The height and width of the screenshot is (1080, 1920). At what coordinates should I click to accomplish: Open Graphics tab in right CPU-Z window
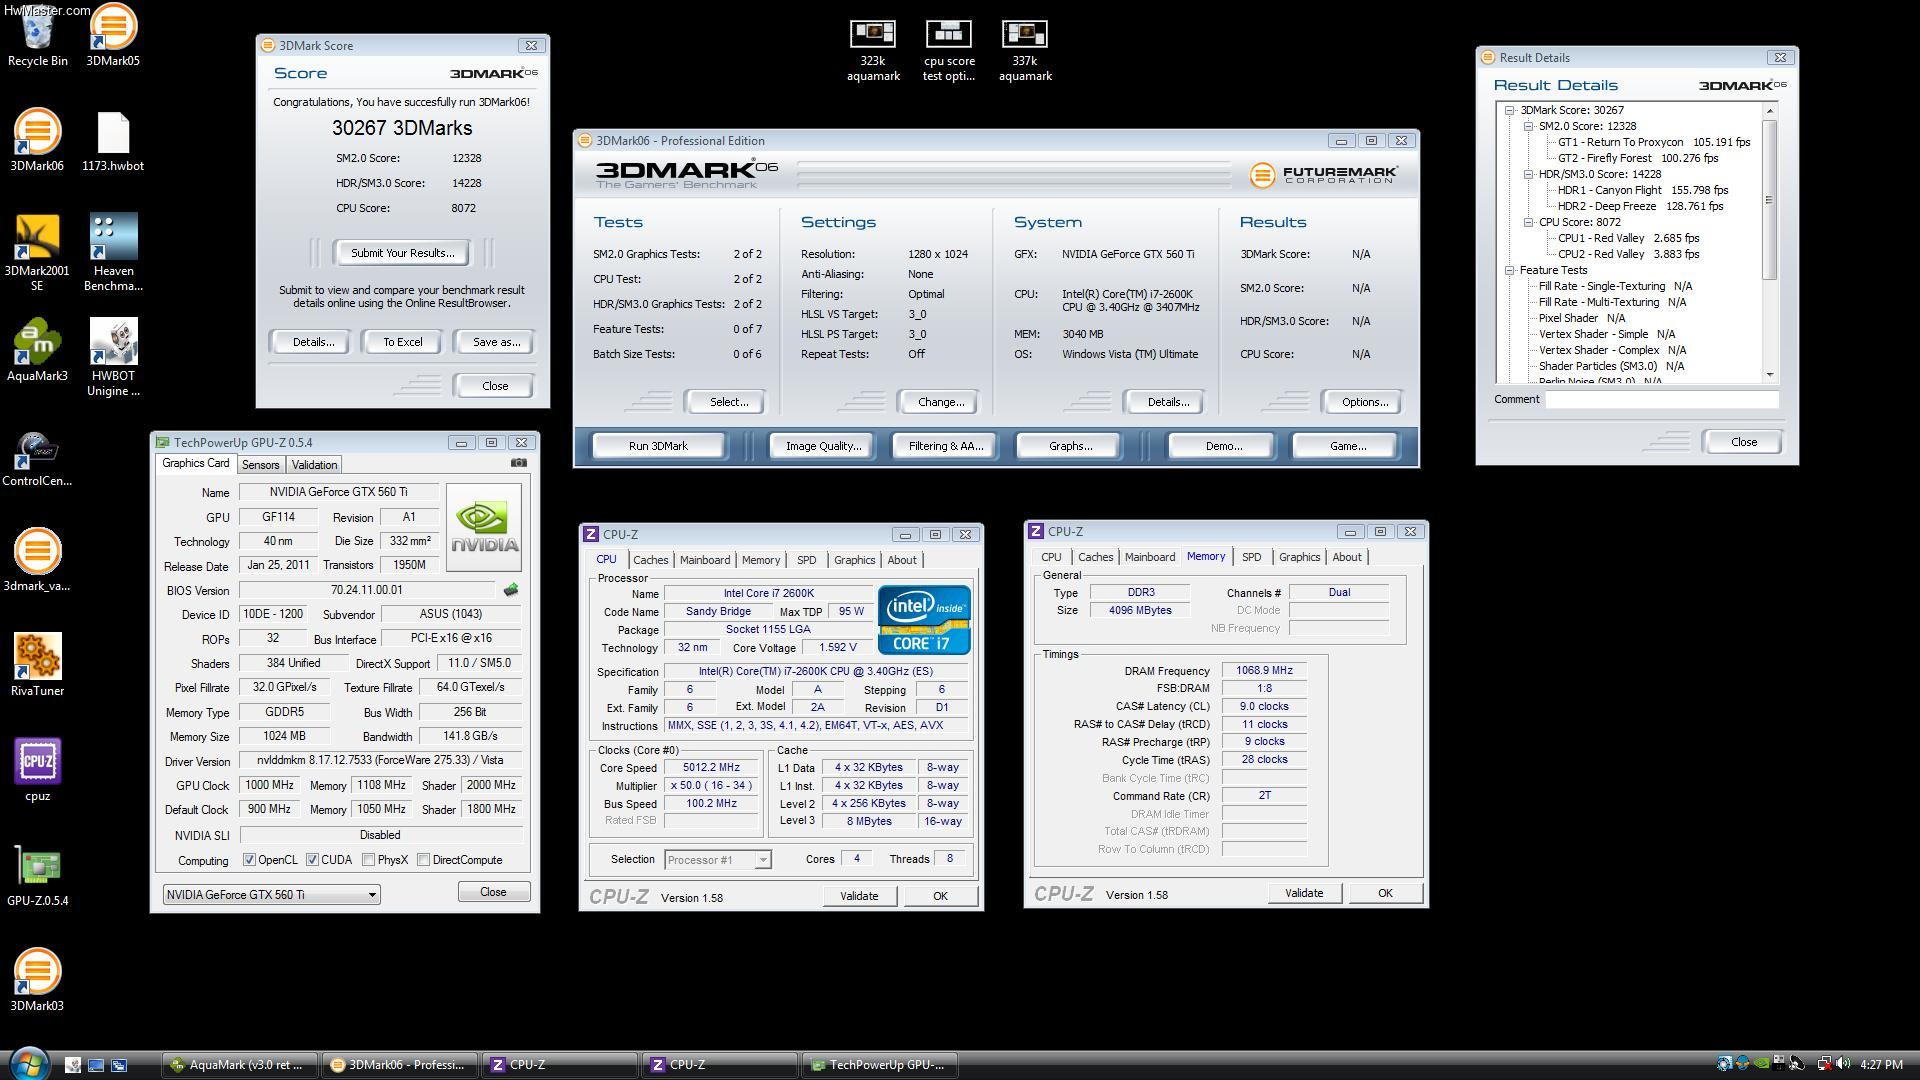tap(1299, 557)
